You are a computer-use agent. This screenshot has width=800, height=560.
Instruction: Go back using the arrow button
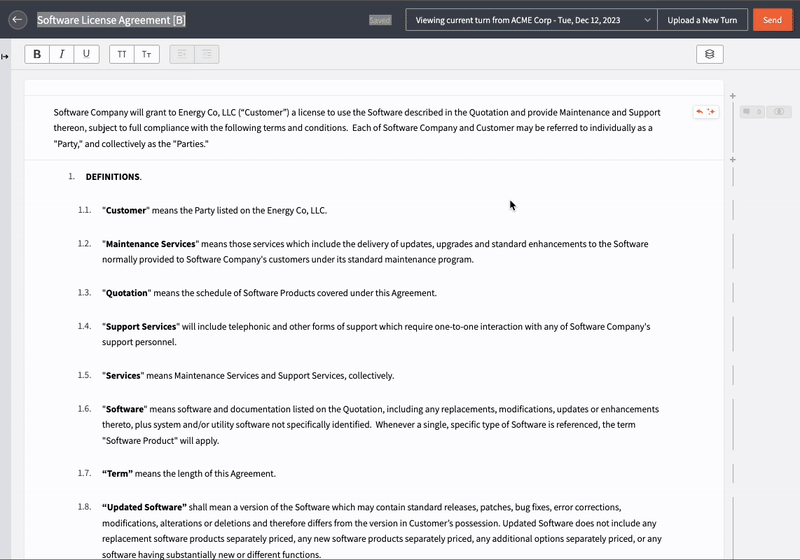point(17,20)
